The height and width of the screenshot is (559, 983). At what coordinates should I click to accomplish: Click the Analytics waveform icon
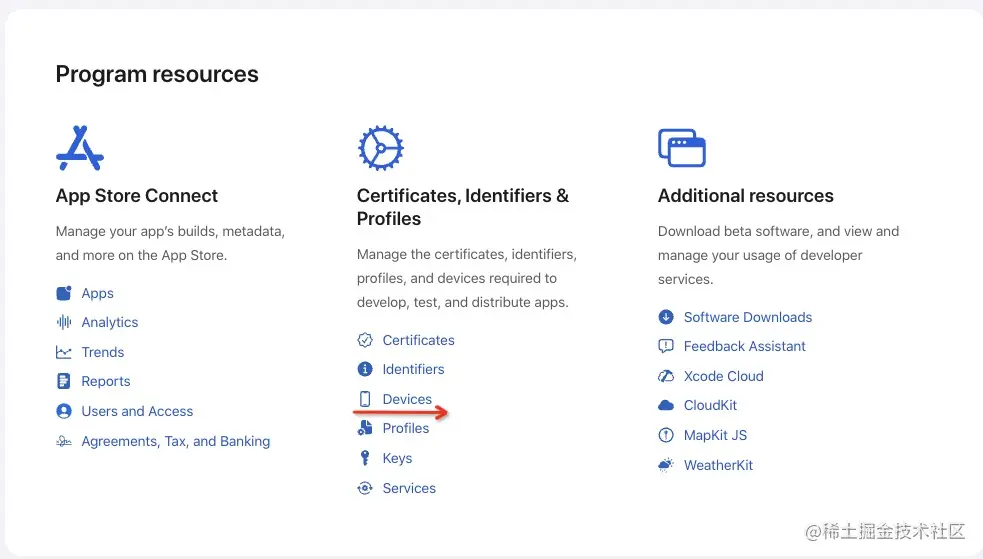(x=64, y=322)
